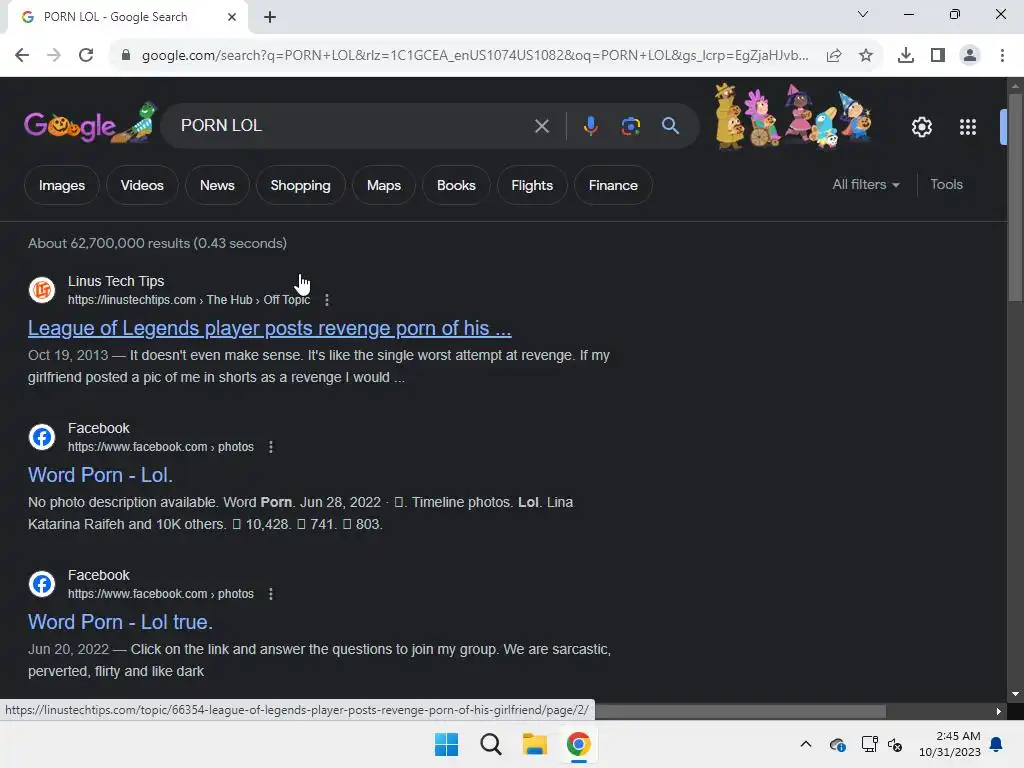Image resolution: width=1024 pixels, height=768 pixels.
Task: Reload the page with the refresh icon
Action: coord(86,56)
